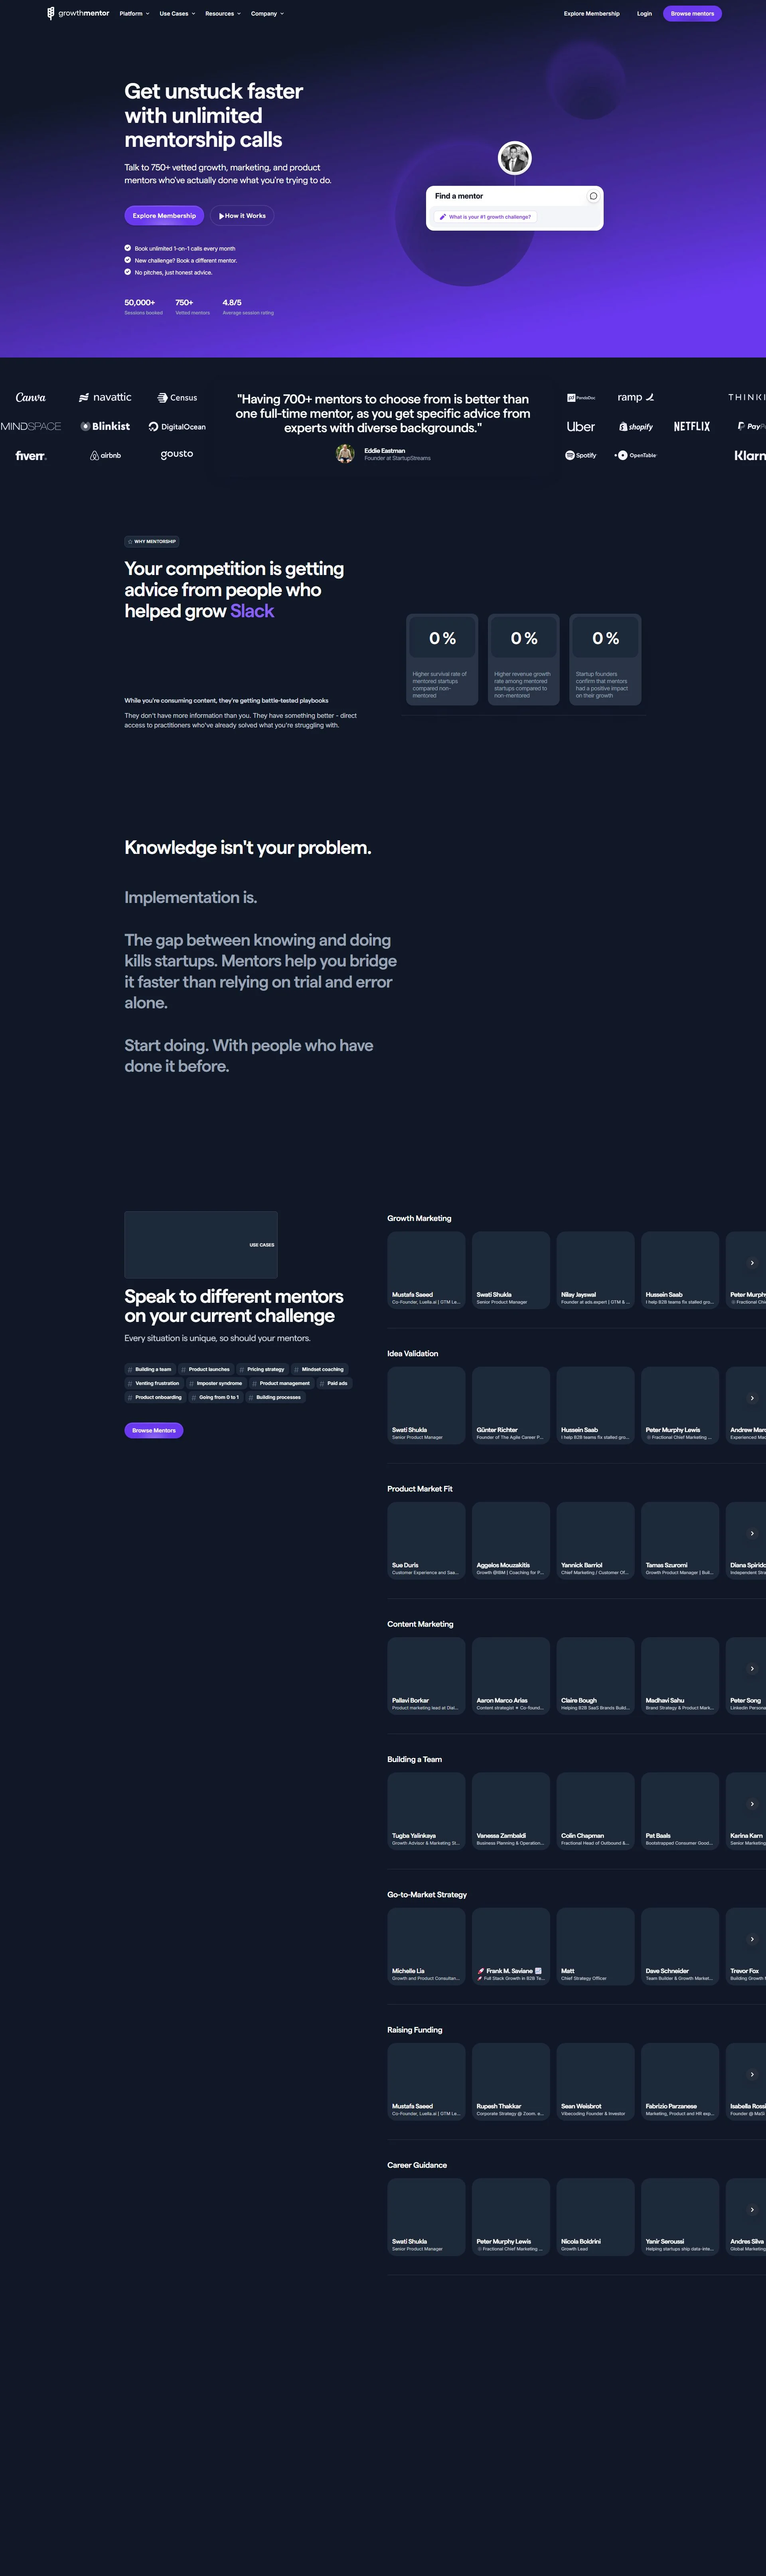This screenshot has height=2576, width=766.
Task: Open the Resources dropdown in navbar
Action: (x=222, y=14)
